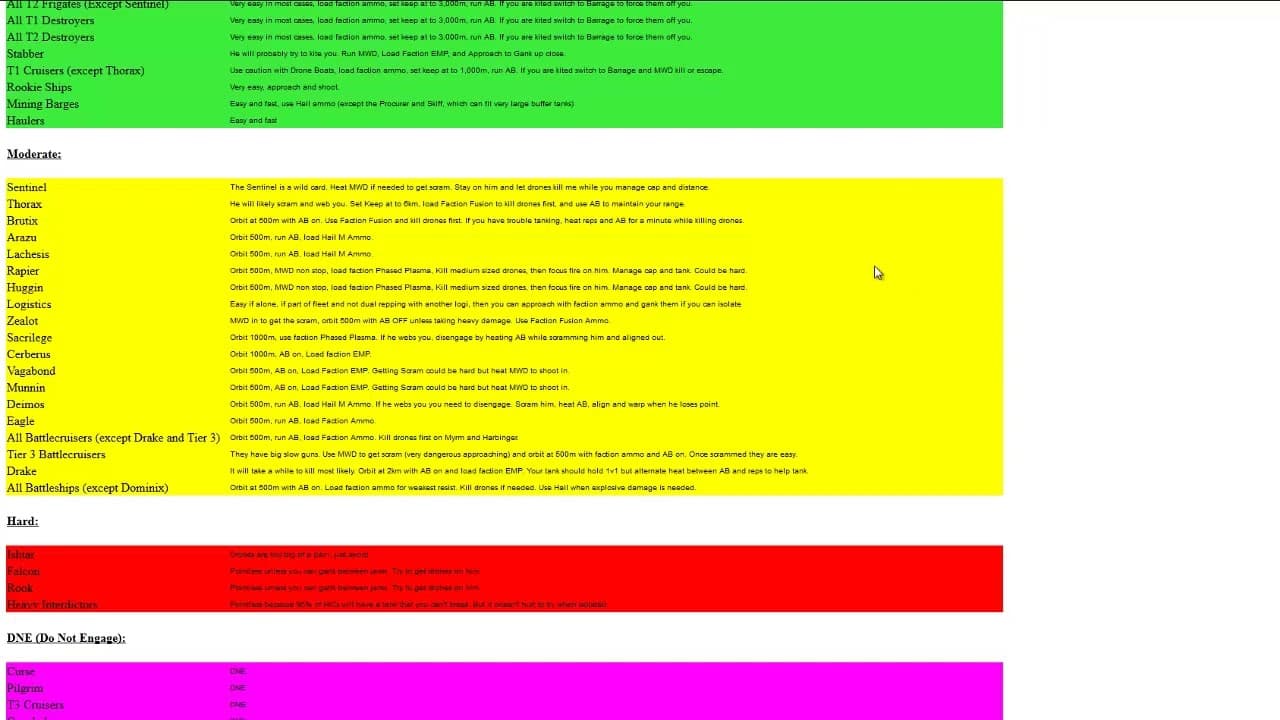Select the Haulers tip 'Easy and fast'
Image resolution: width=1280 pixels, height=720 pixels.
(253, 120)
